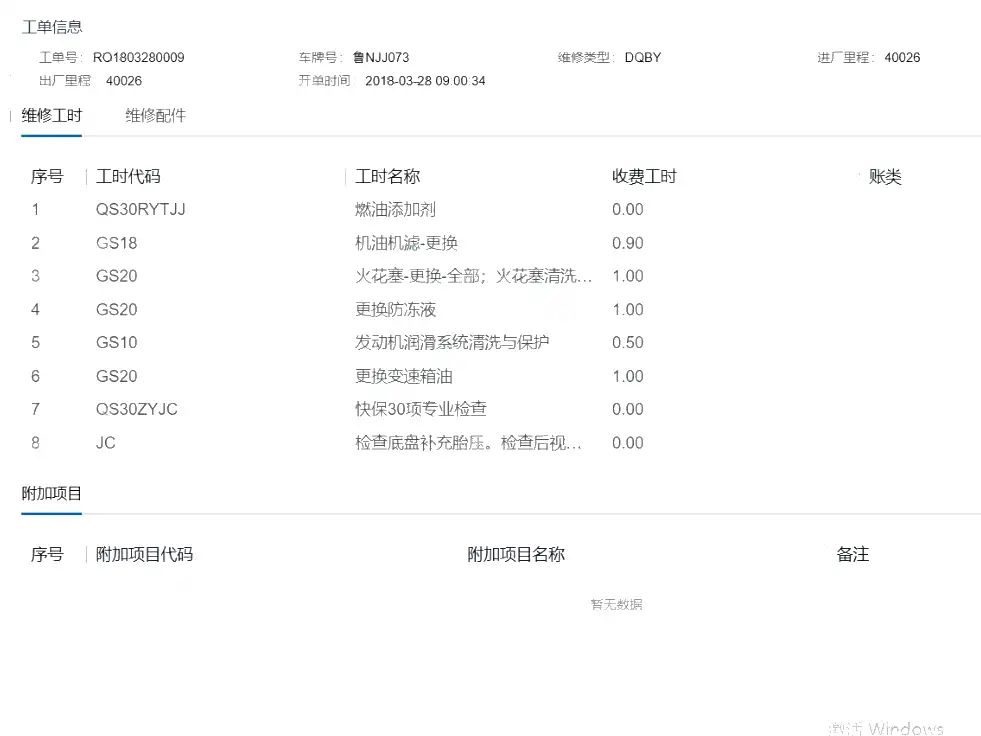The image size is (981, 736).
Task: Select row 更换防冻液
Action: 395,310
